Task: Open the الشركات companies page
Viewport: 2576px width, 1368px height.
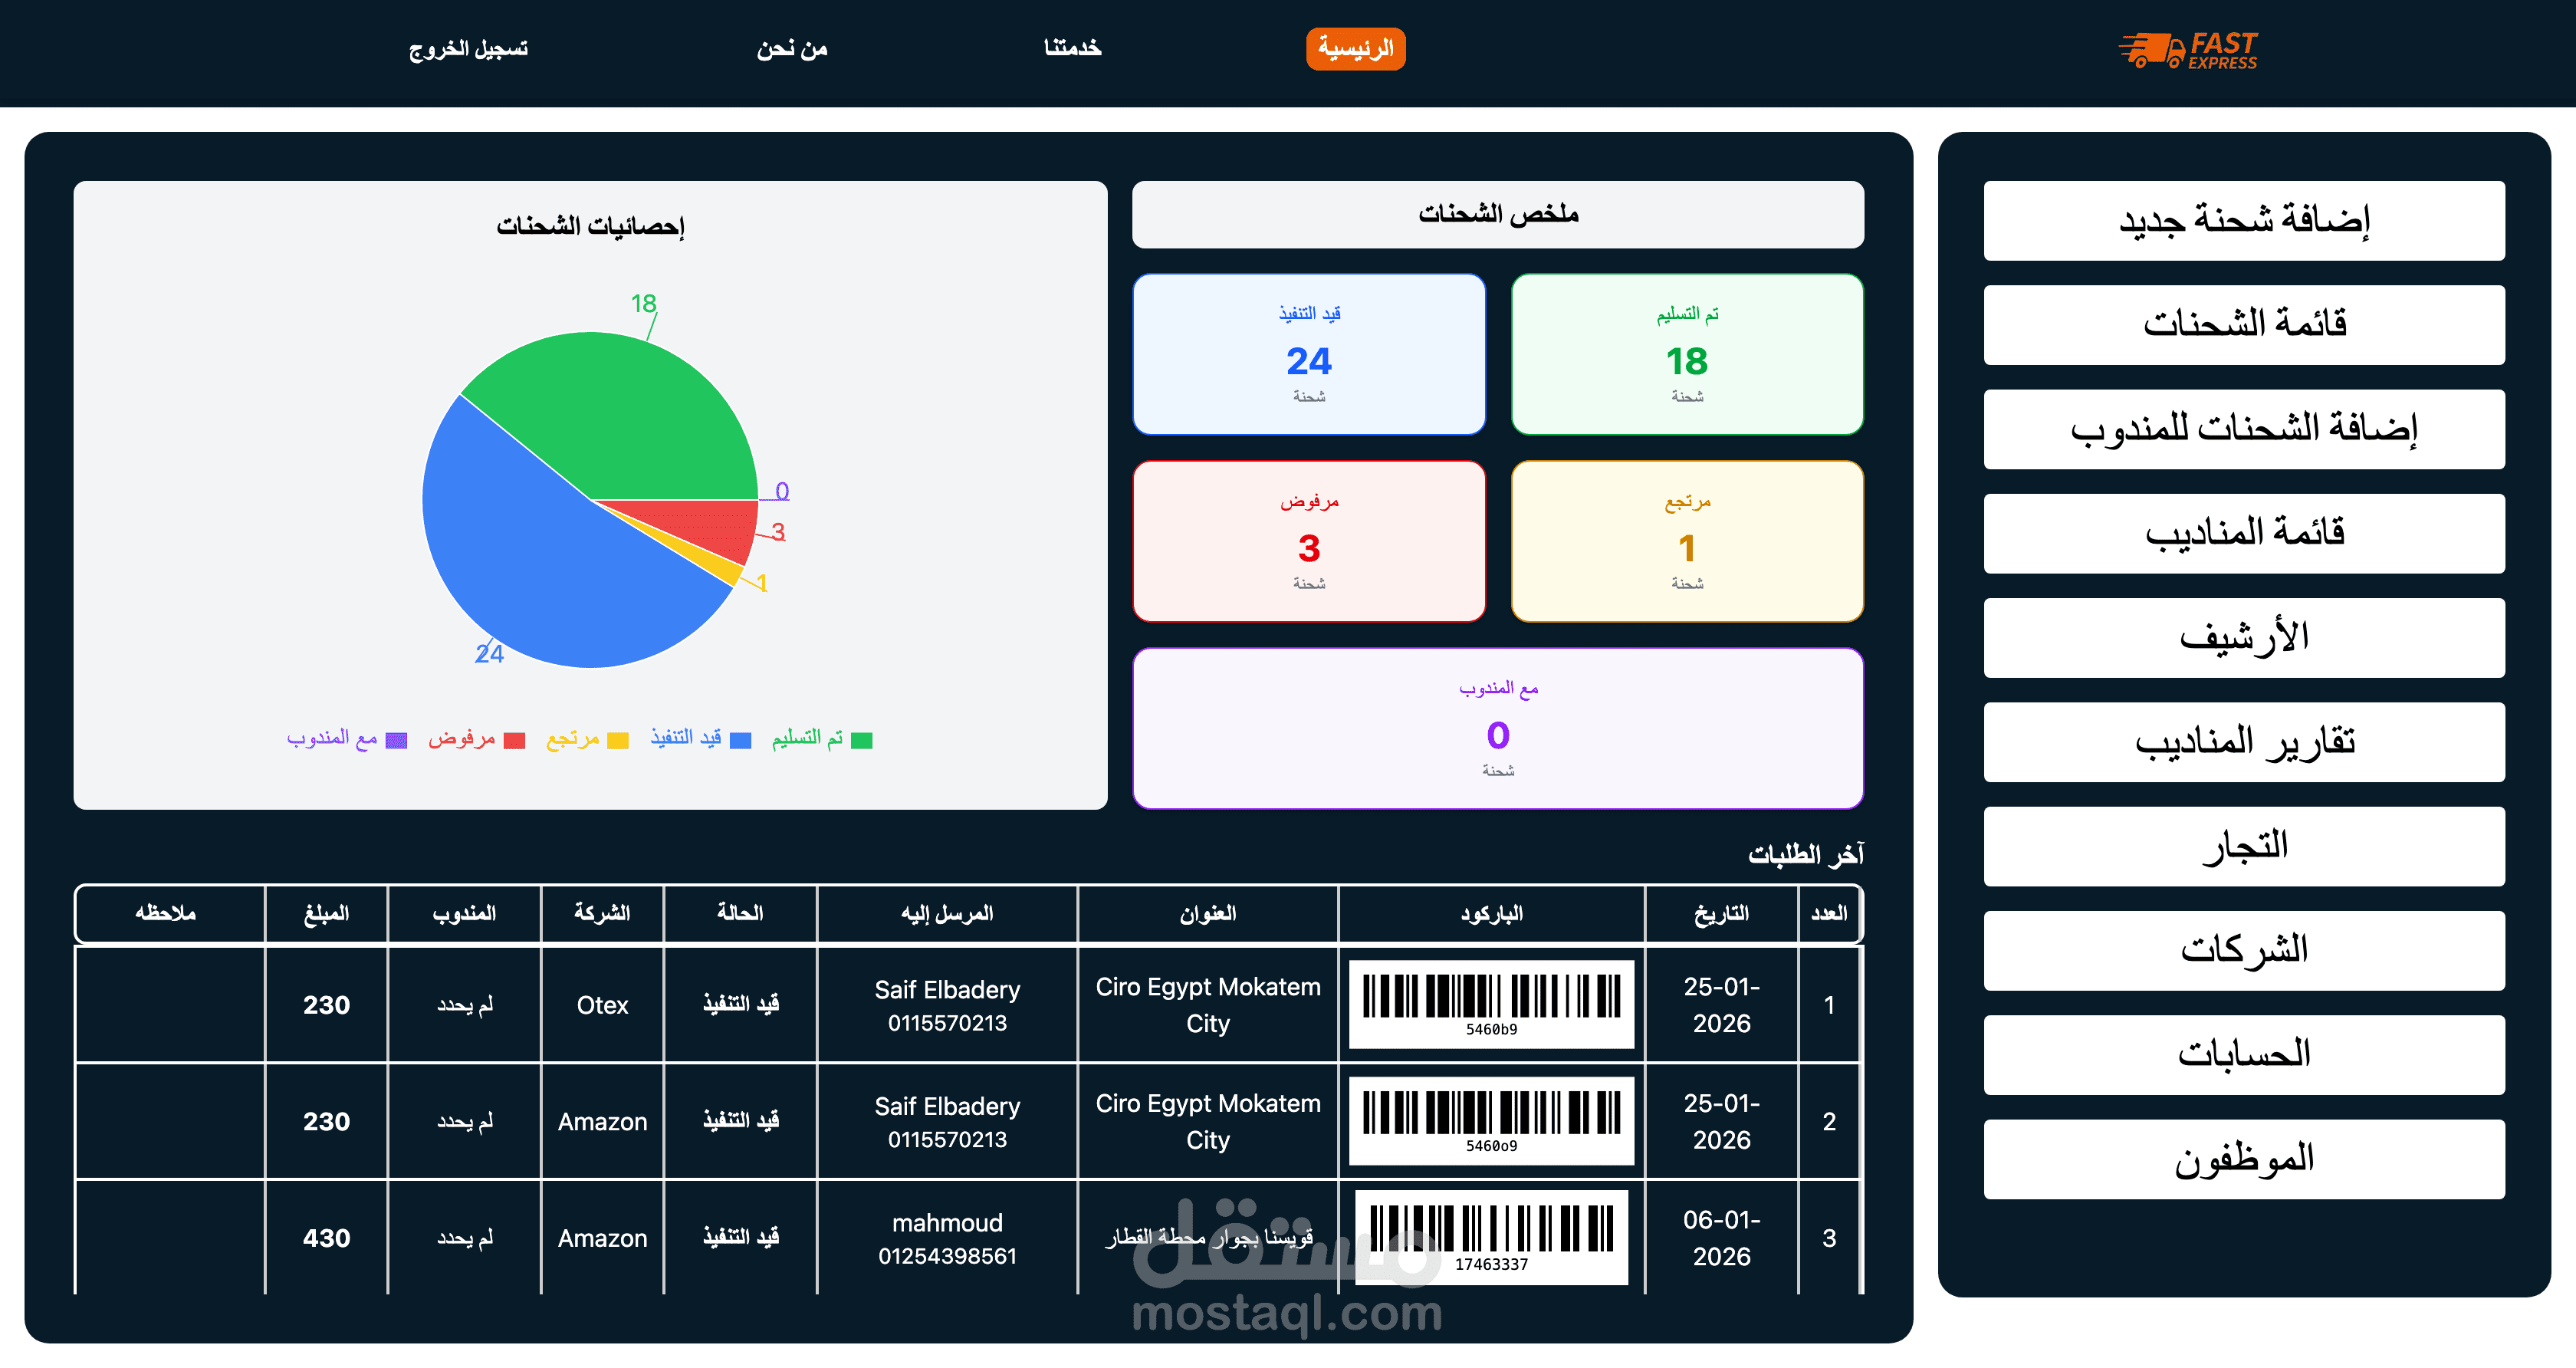Action: click(x=2244, y=951)
